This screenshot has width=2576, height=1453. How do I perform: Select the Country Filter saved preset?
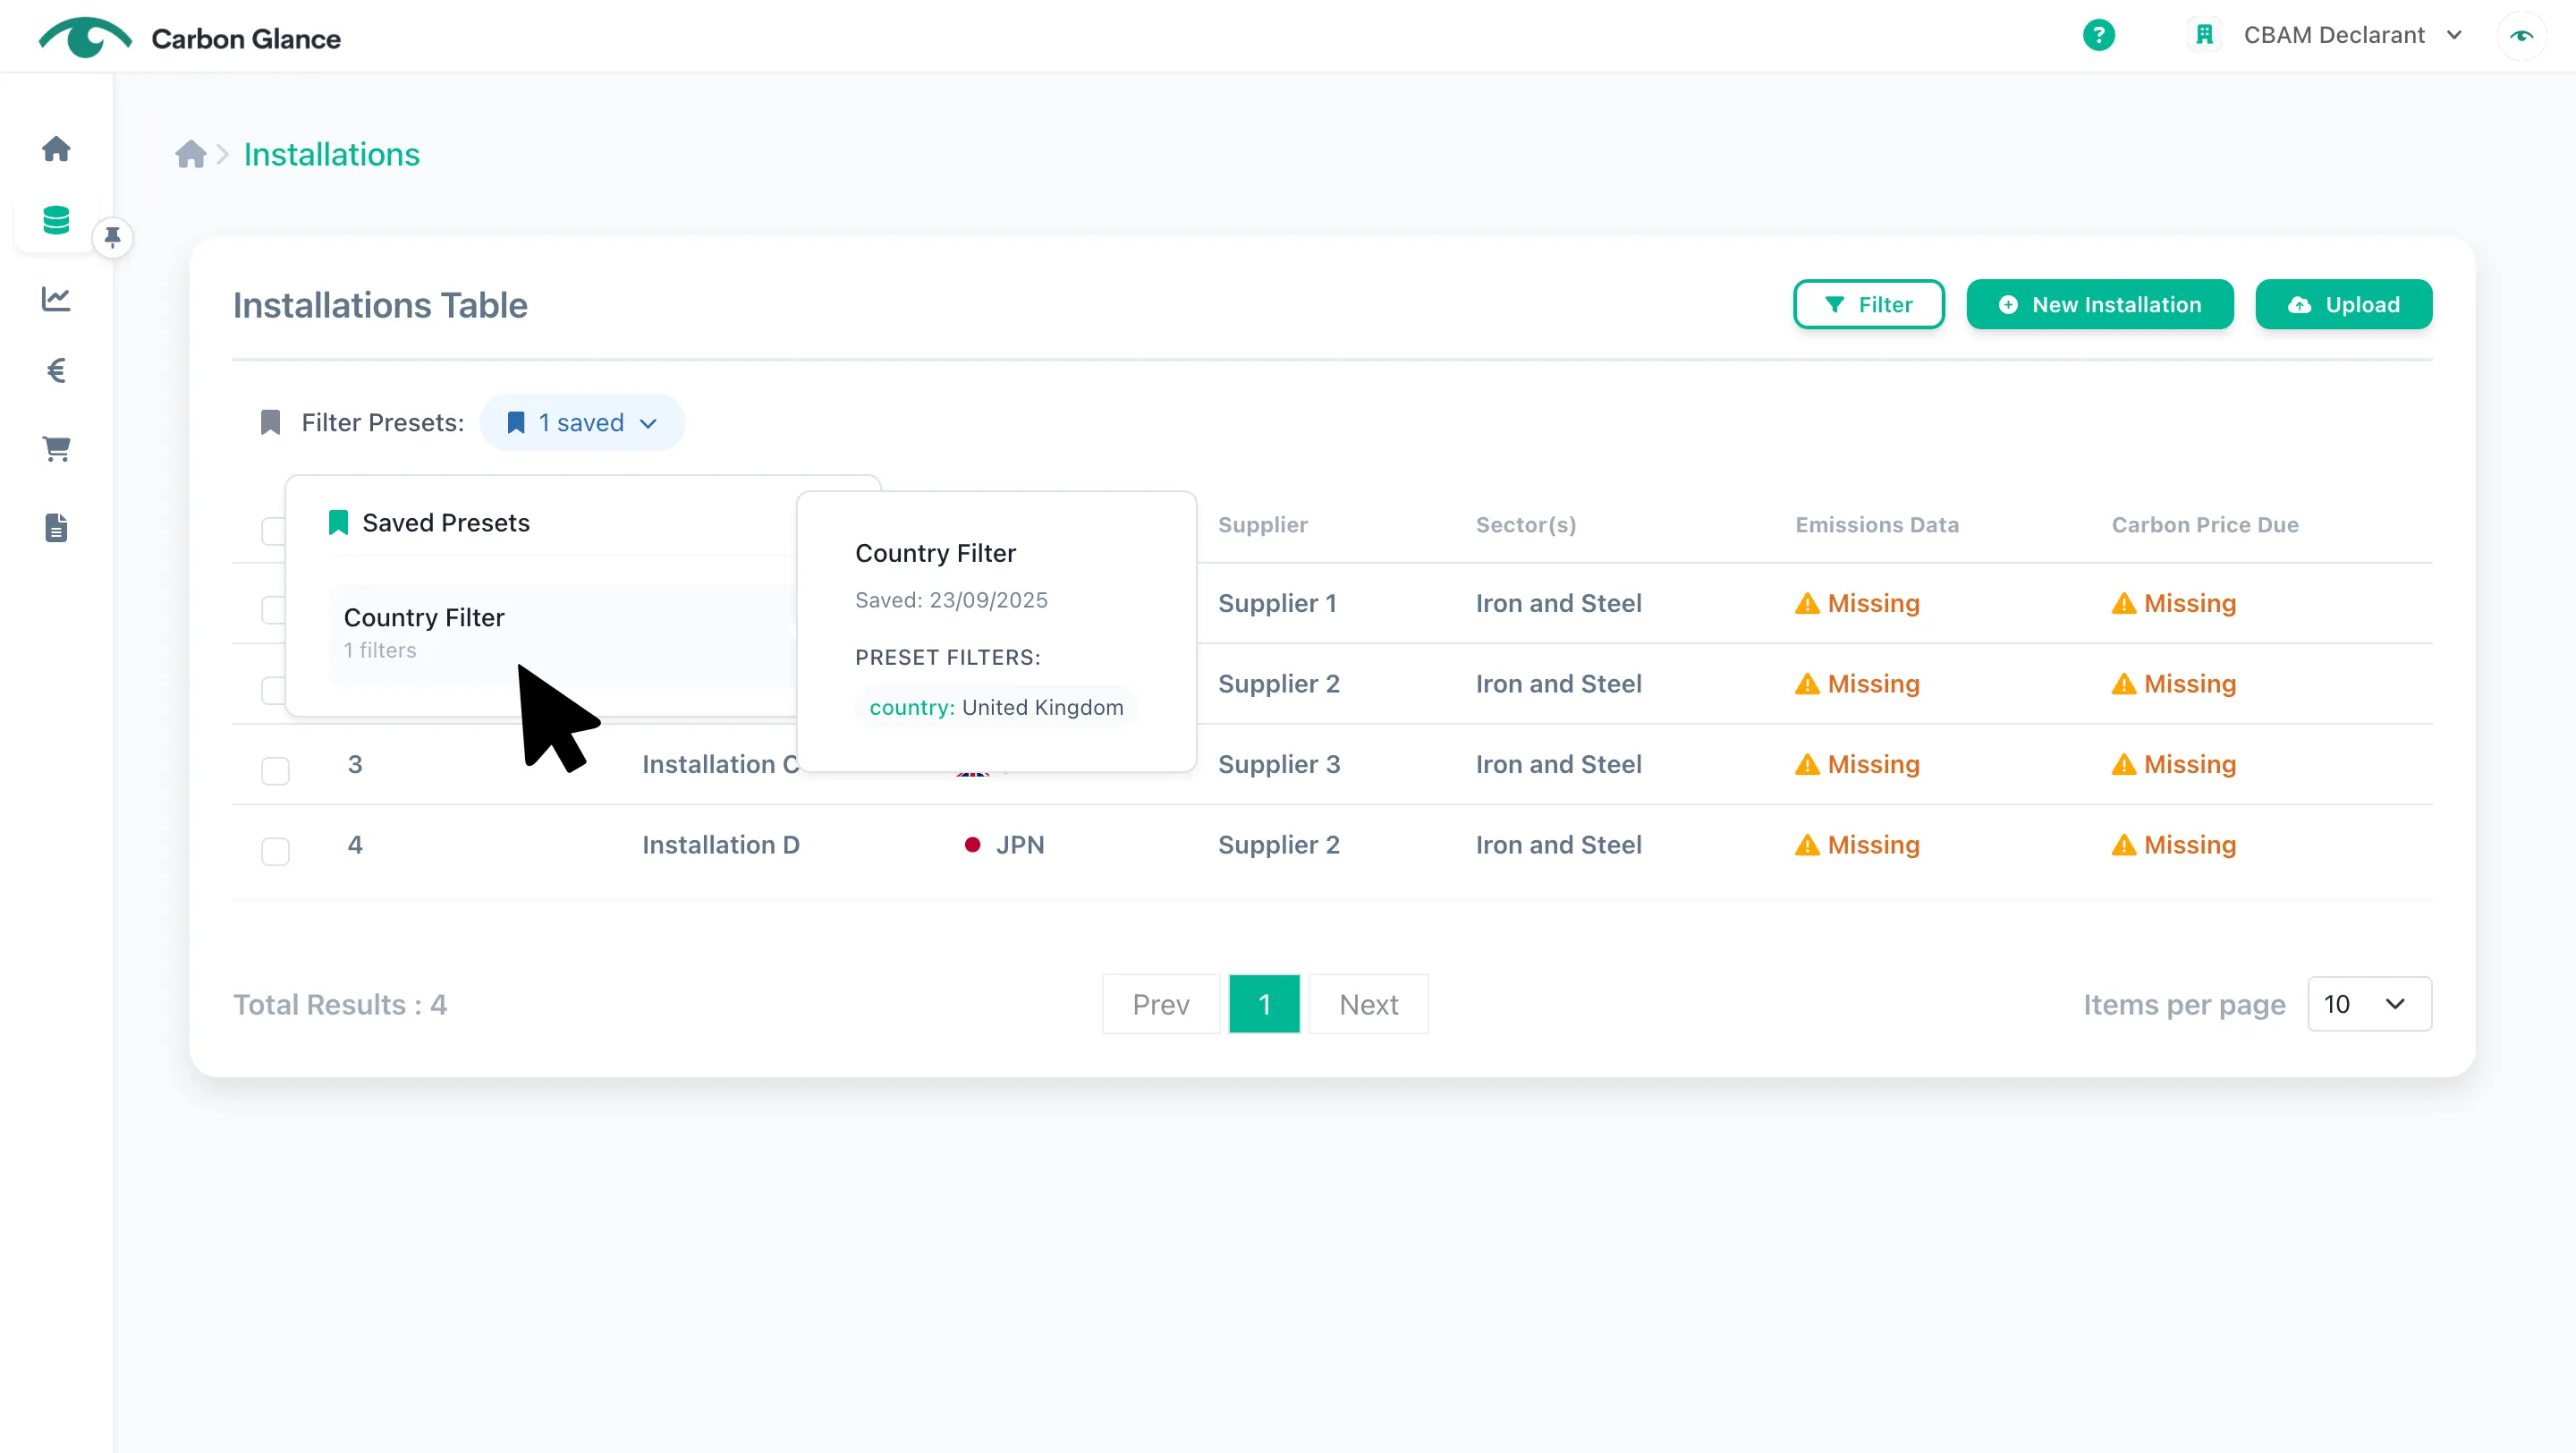tap(562, 634)
